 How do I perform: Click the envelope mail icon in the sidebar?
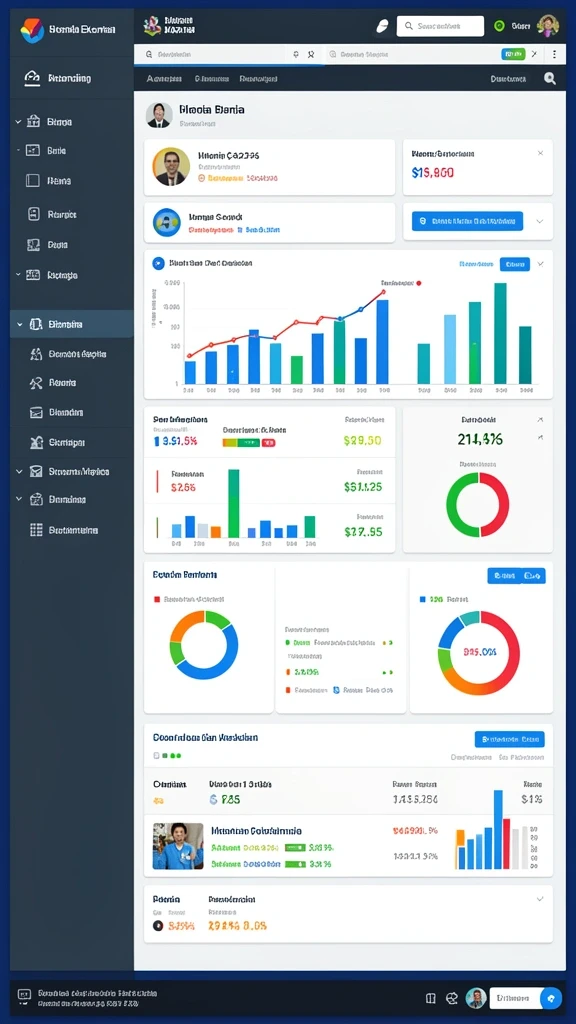coord(36,472)
